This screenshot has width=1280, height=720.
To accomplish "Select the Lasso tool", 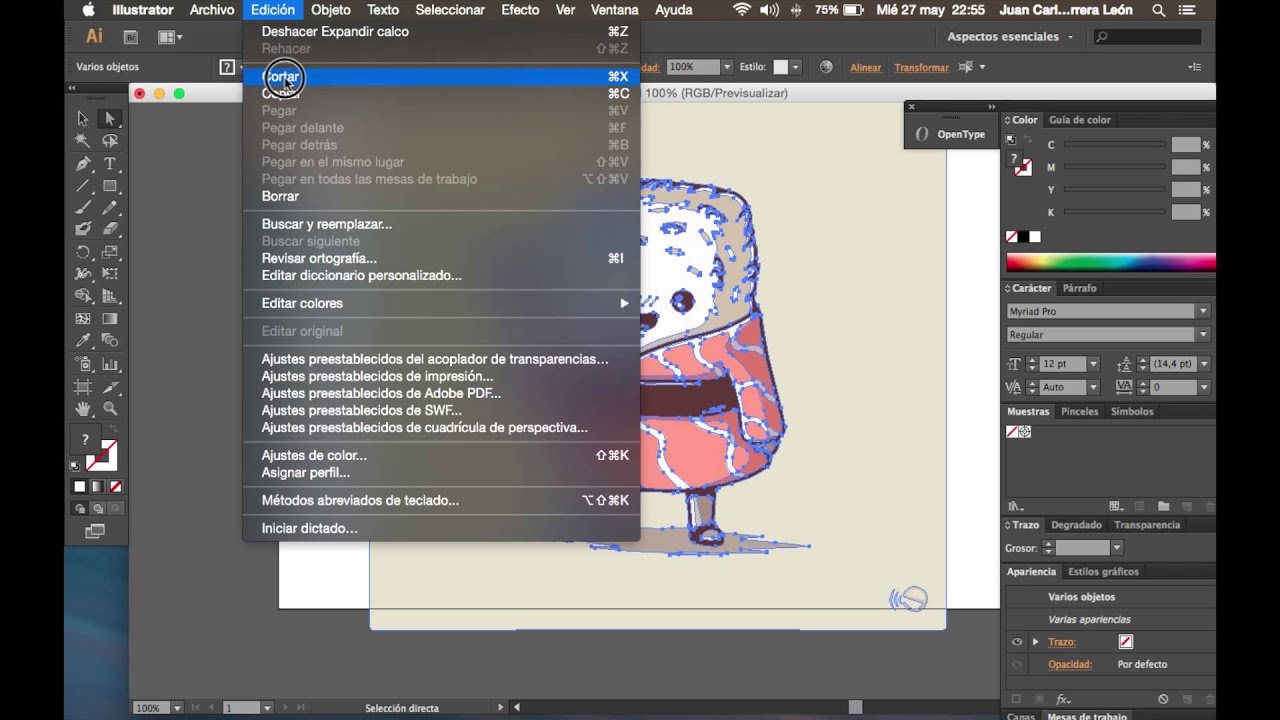I will 110,141.
